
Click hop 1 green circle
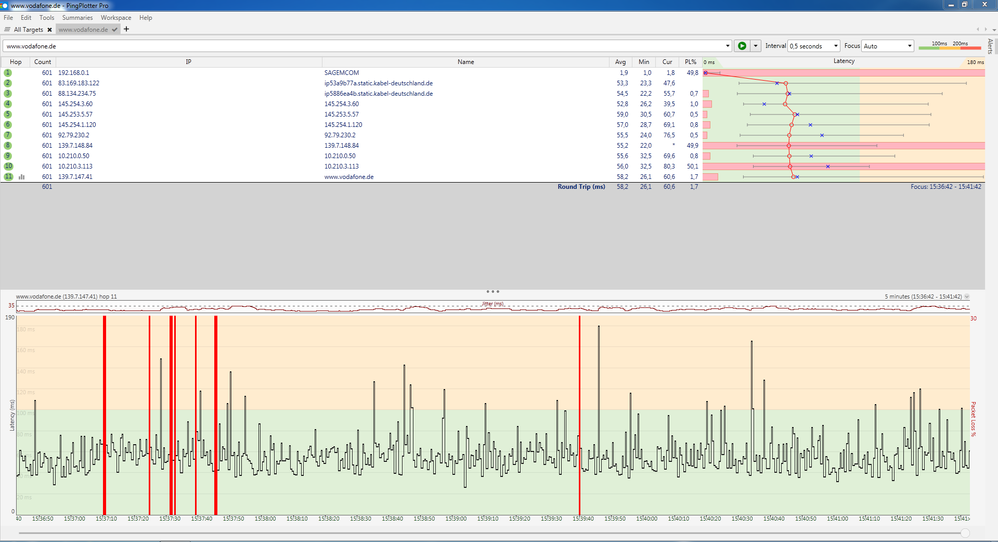8,73
